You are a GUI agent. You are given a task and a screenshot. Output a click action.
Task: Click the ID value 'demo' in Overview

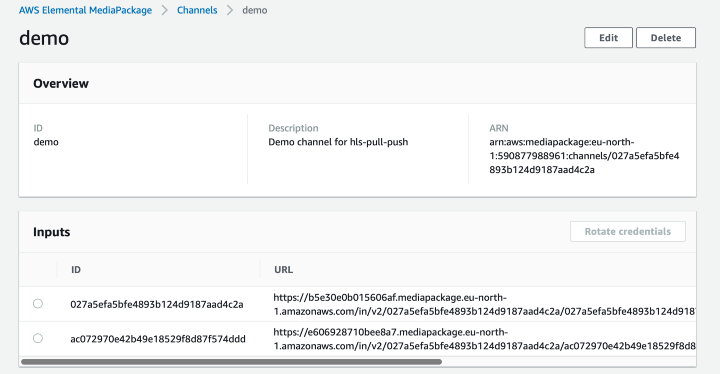tap(46, 142)
